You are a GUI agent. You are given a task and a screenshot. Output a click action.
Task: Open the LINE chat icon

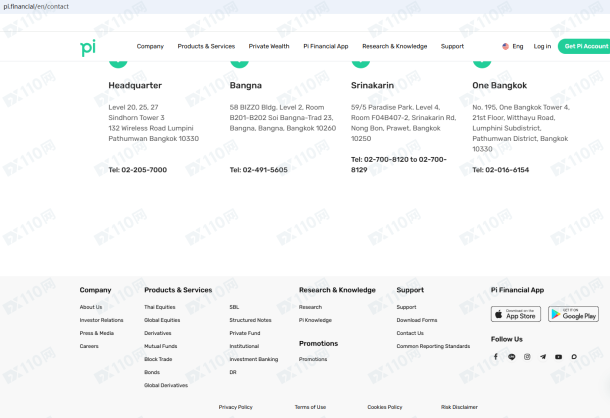[x=512, y=357]
